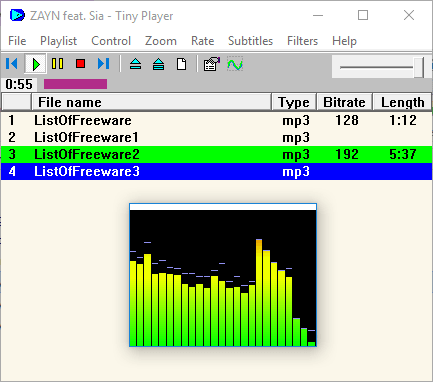This screenshot has width=433, height=382.
Task: Sort by the File name column header
Action: (151, 102)
